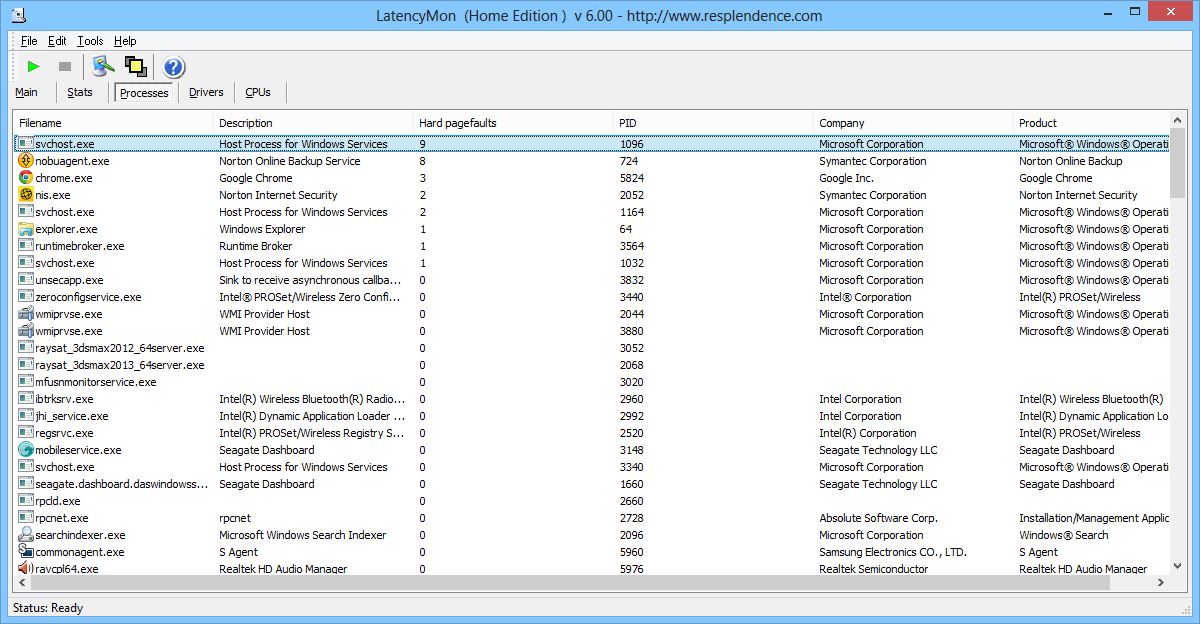Open the Edit menu
1200x624 pixels.
click(57, 41)
